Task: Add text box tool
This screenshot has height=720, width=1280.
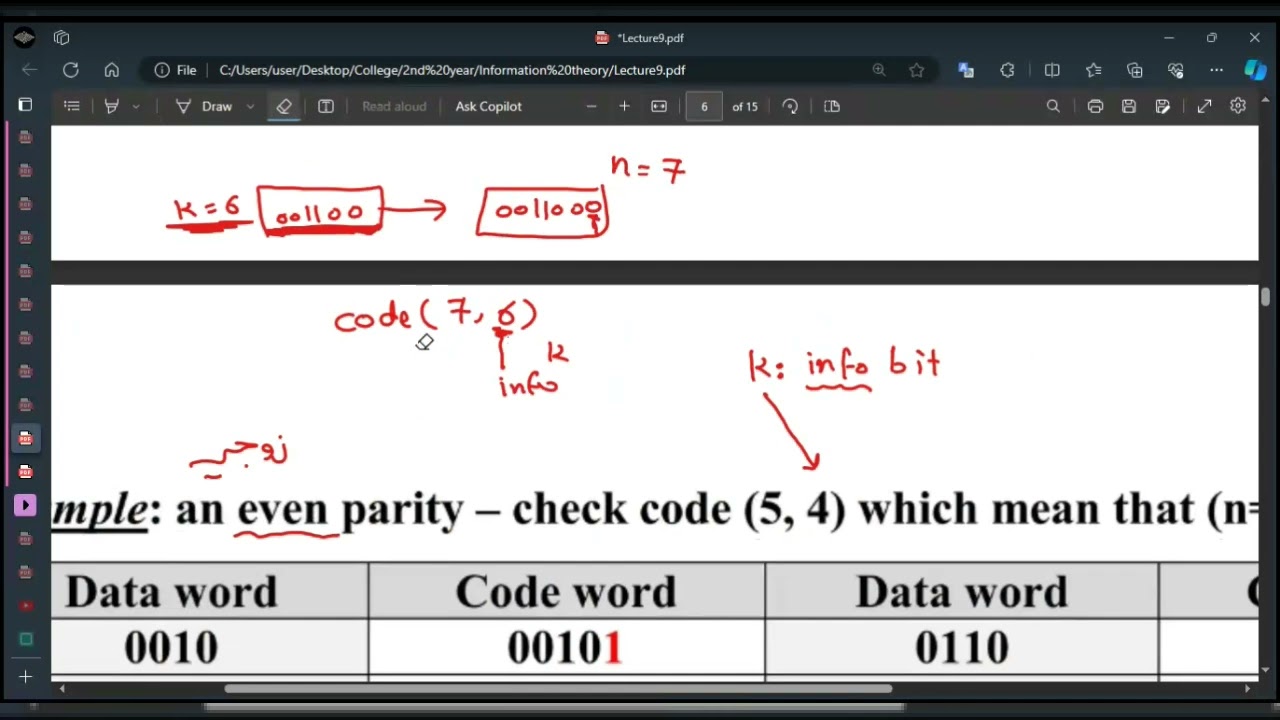Action: [x=326, y=106]
